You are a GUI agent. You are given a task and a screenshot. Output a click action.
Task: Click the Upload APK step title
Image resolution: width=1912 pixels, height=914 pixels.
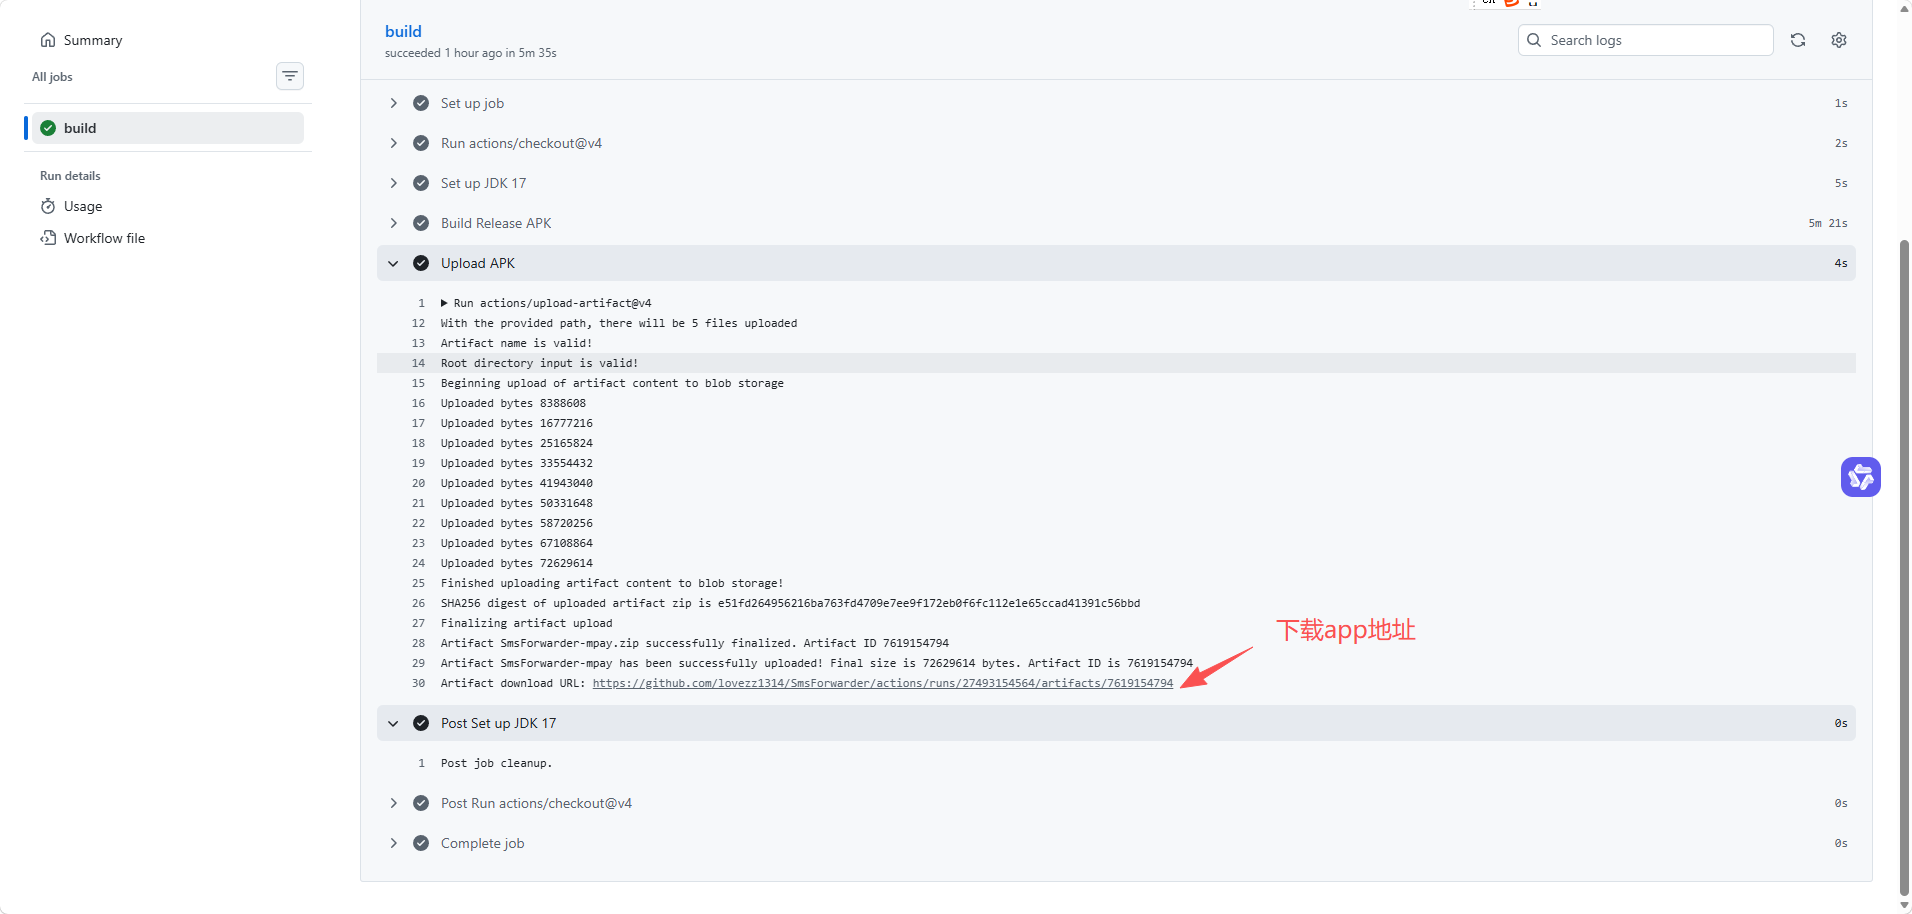pos(478,263)
